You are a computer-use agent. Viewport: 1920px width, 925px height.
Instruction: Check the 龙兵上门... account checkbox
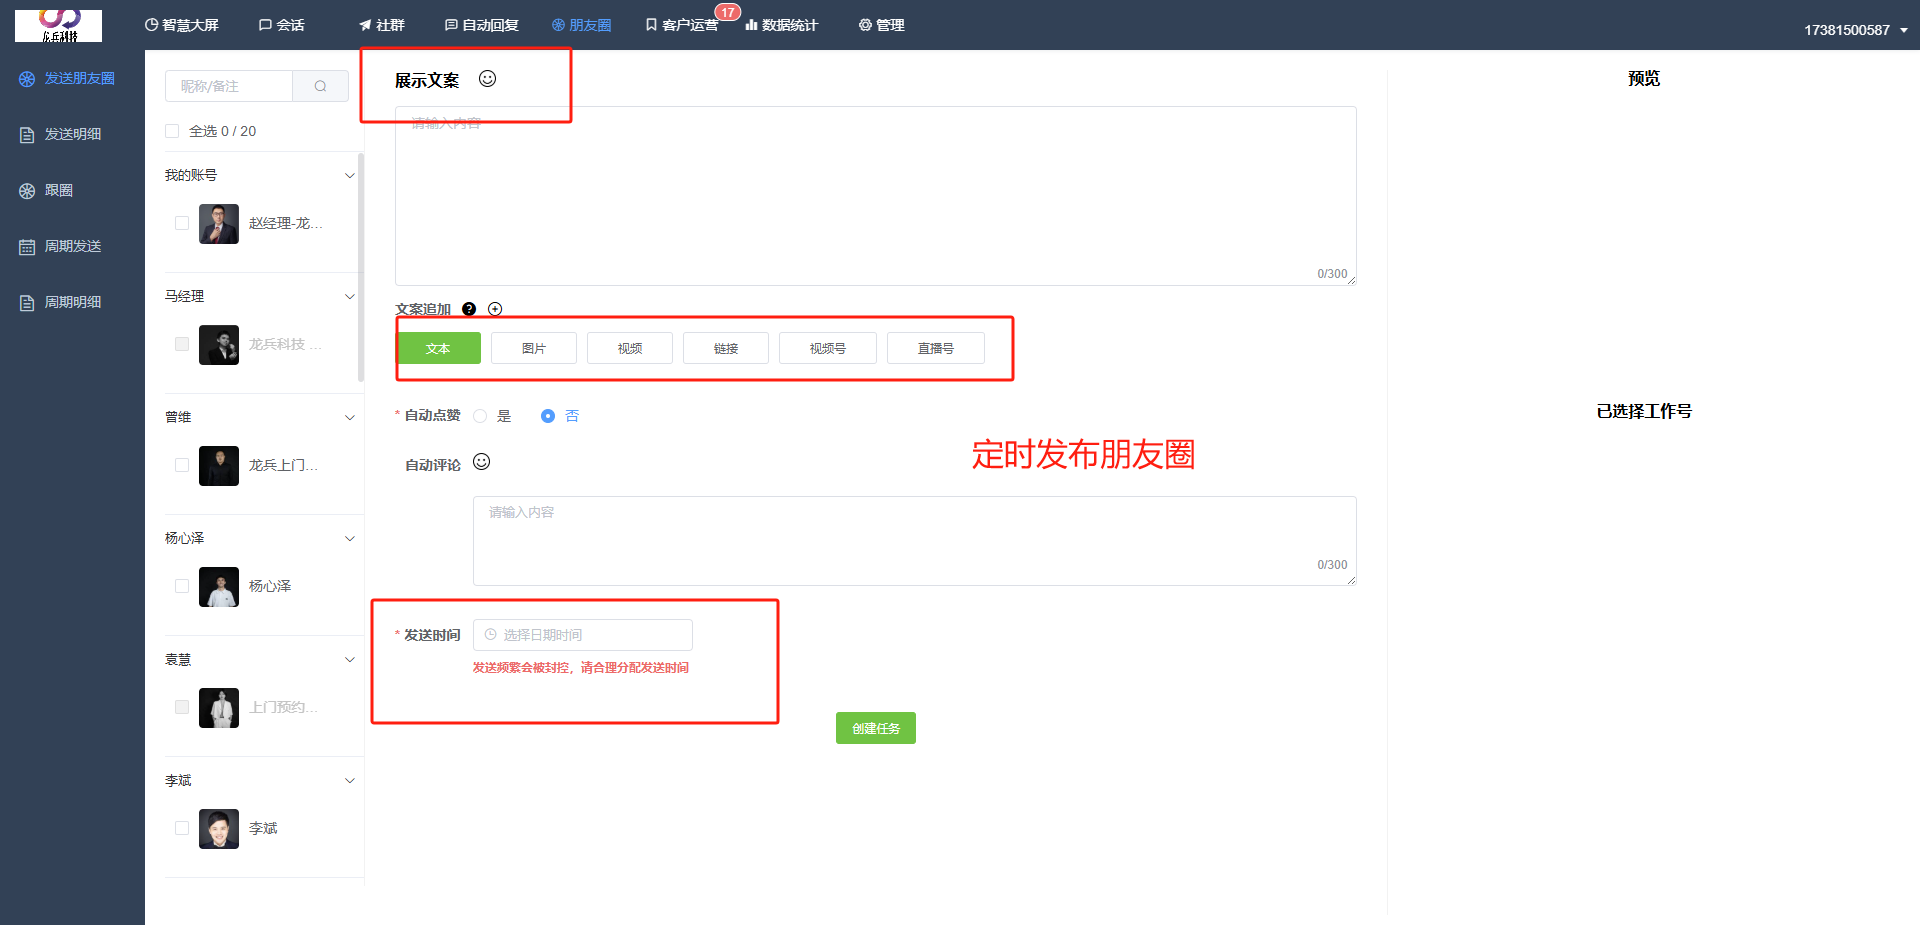coord(182,465)
